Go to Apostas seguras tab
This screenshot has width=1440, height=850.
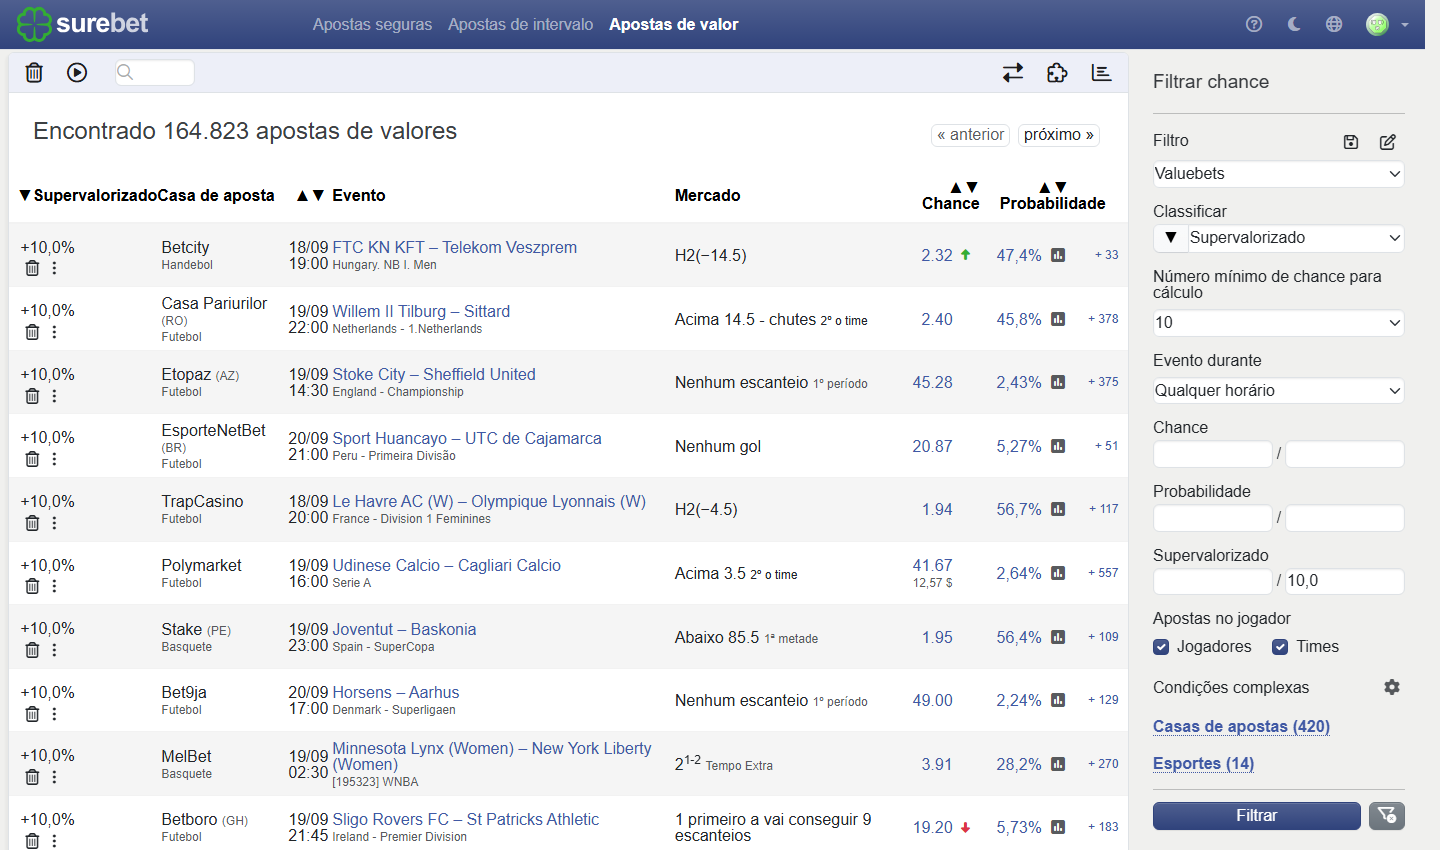tap(372, 24)
